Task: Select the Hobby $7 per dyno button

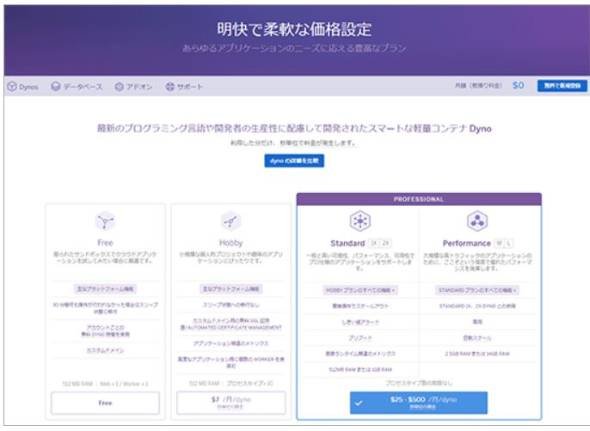Action: (x=231, y=403)
